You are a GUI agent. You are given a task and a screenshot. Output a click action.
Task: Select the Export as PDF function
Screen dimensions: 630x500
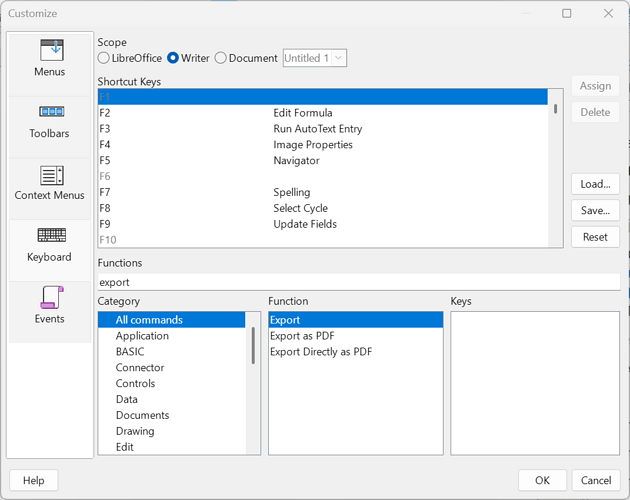[356, 336]
